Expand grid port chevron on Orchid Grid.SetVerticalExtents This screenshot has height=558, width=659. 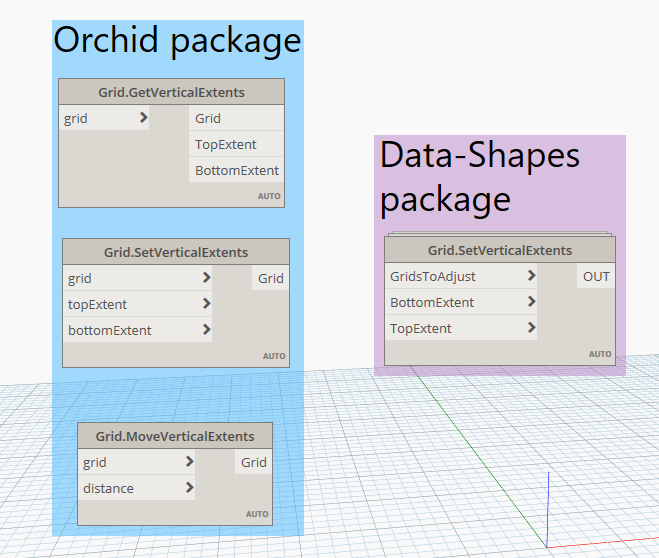pos(206,277)
